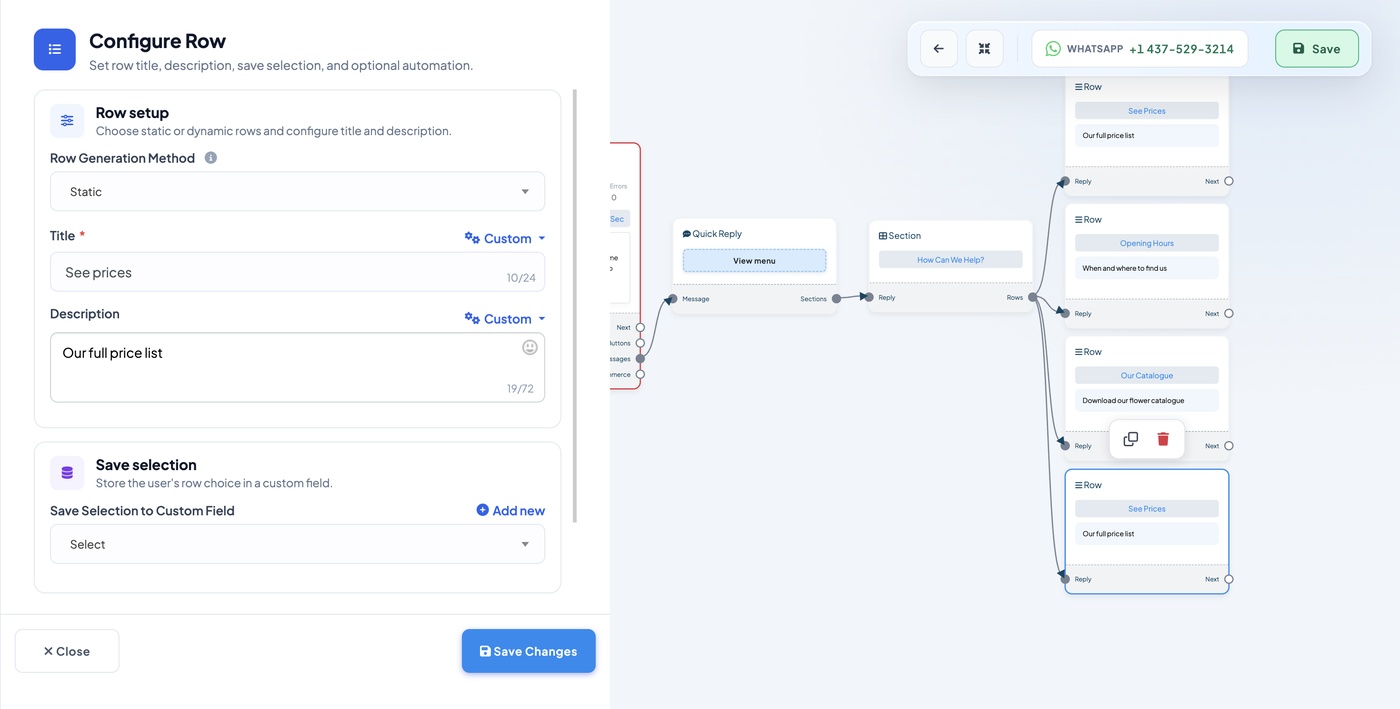
Task: Delete node with red trash icon
Action: [1163, 439]
